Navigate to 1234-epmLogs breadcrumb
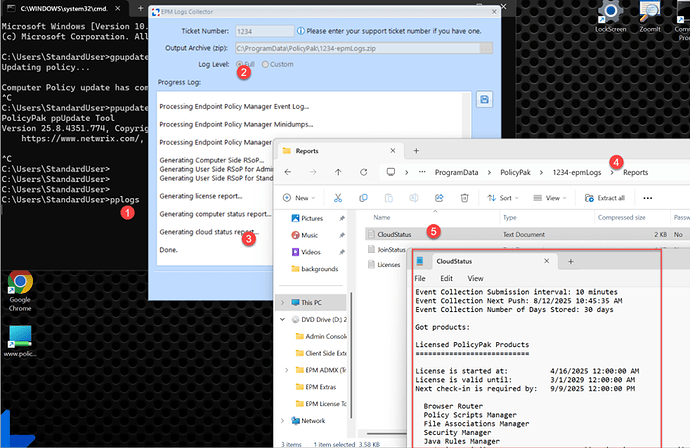The image size is (690, 448). click(x=576, y=173)
